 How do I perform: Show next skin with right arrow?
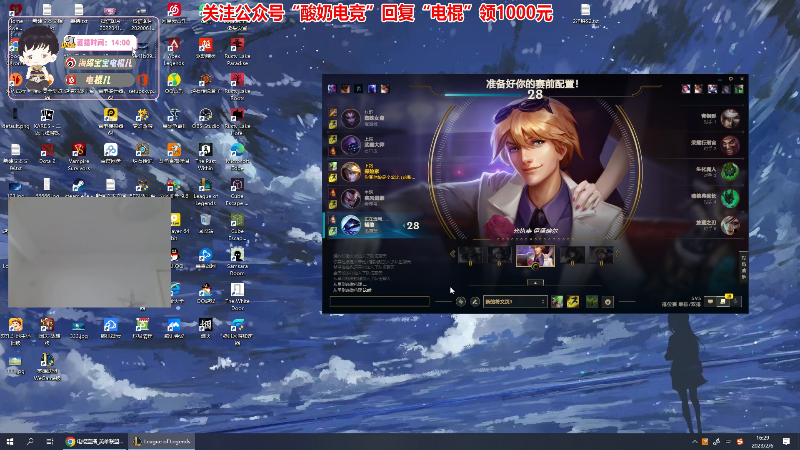pos(618,254)
